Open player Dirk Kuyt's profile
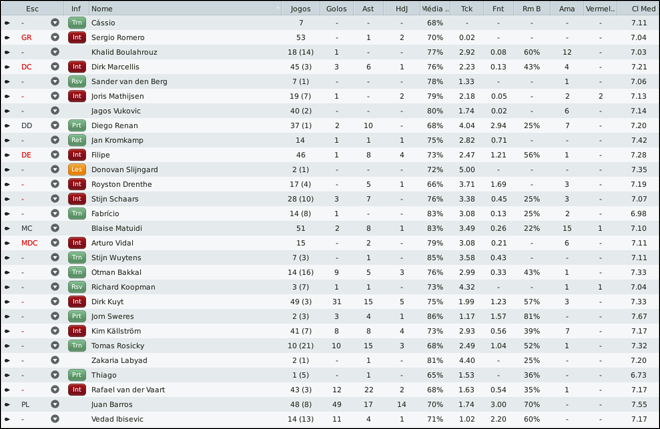Image resolution: width=660 pixels, height=429 pixels. 107,301
